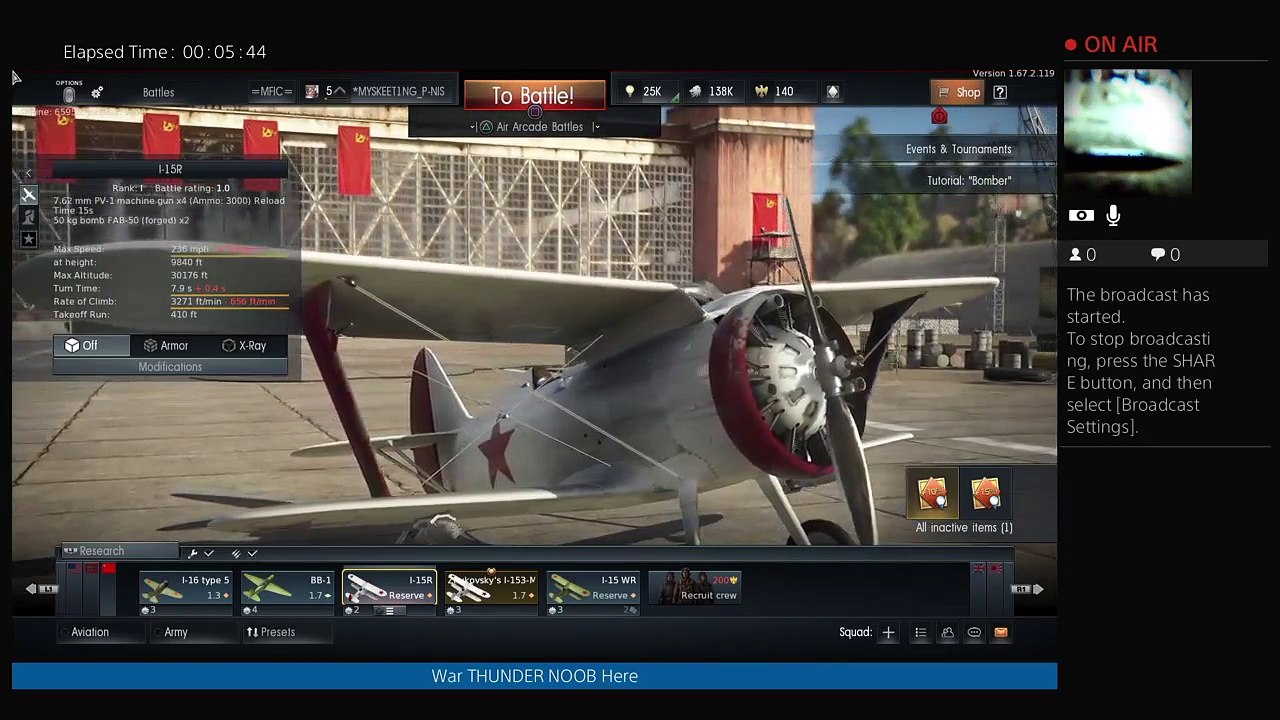Image resolution: width=1280 pixels, height=720 pixels.
Task: Click All inactive items (1)
Action: click(x=964, y=528)
